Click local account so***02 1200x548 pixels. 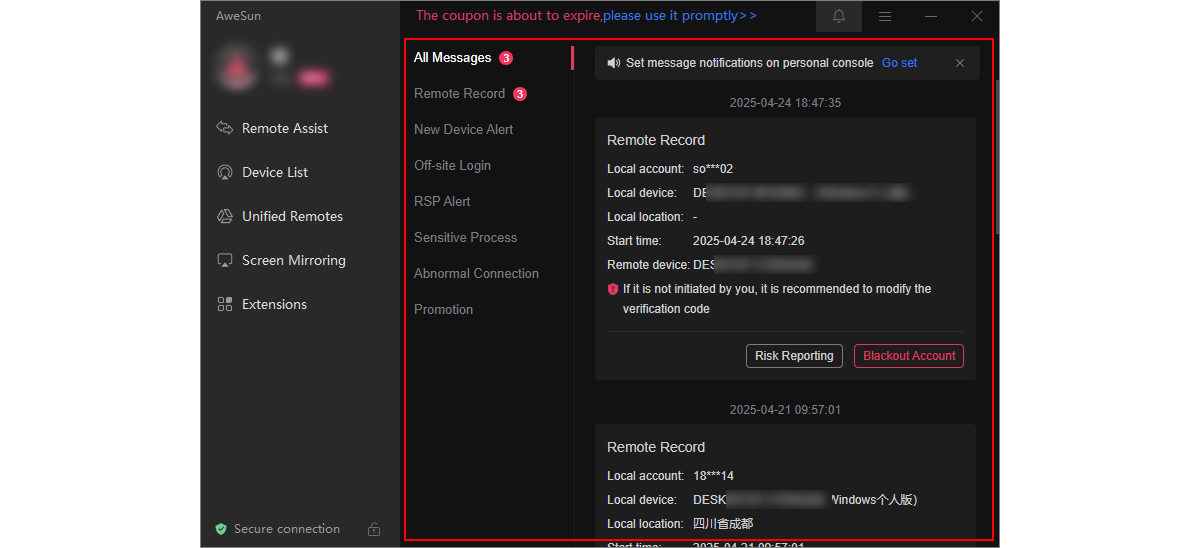click(713, 169)
